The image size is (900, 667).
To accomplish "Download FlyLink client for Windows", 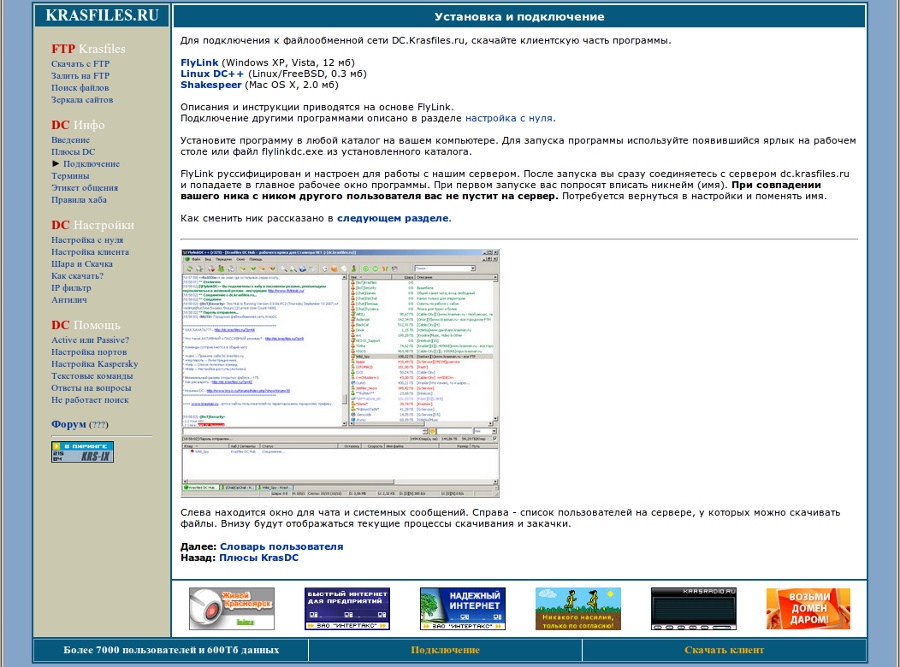I will (x=199, y=62).
